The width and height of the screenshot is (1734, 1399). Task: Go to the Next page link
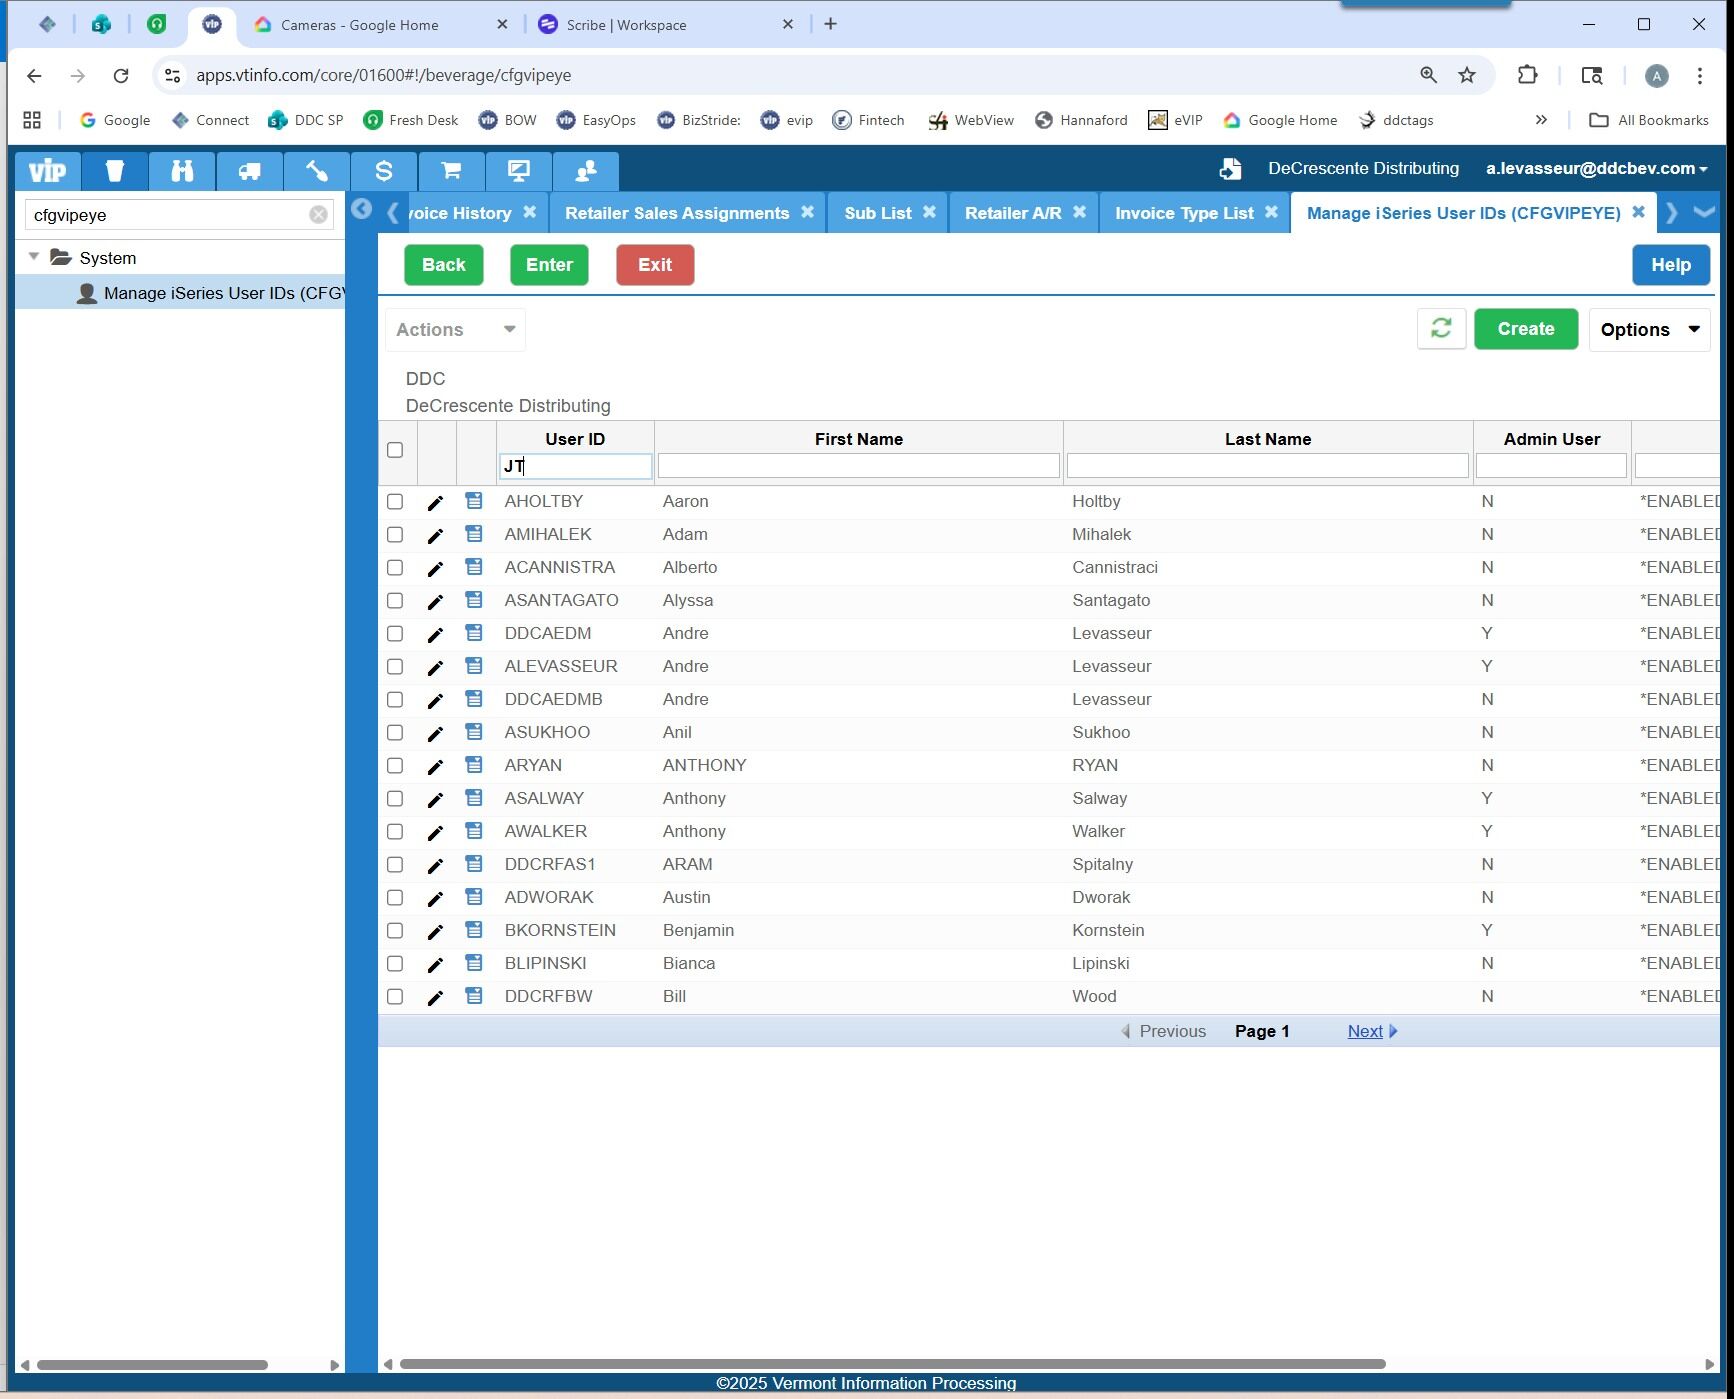coord(1365,1031)
